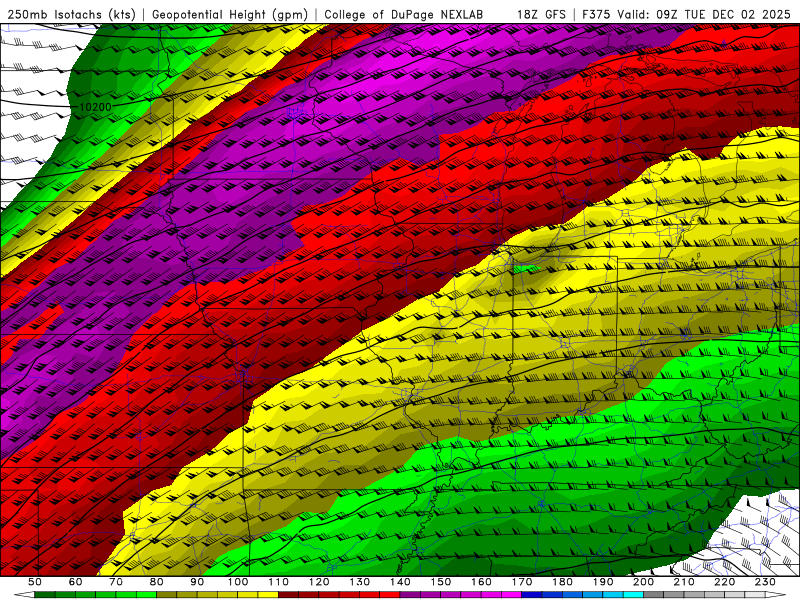Click the "120" colorbar label
This screenshot has width=800, height=600.
click(x=319, y=582)
